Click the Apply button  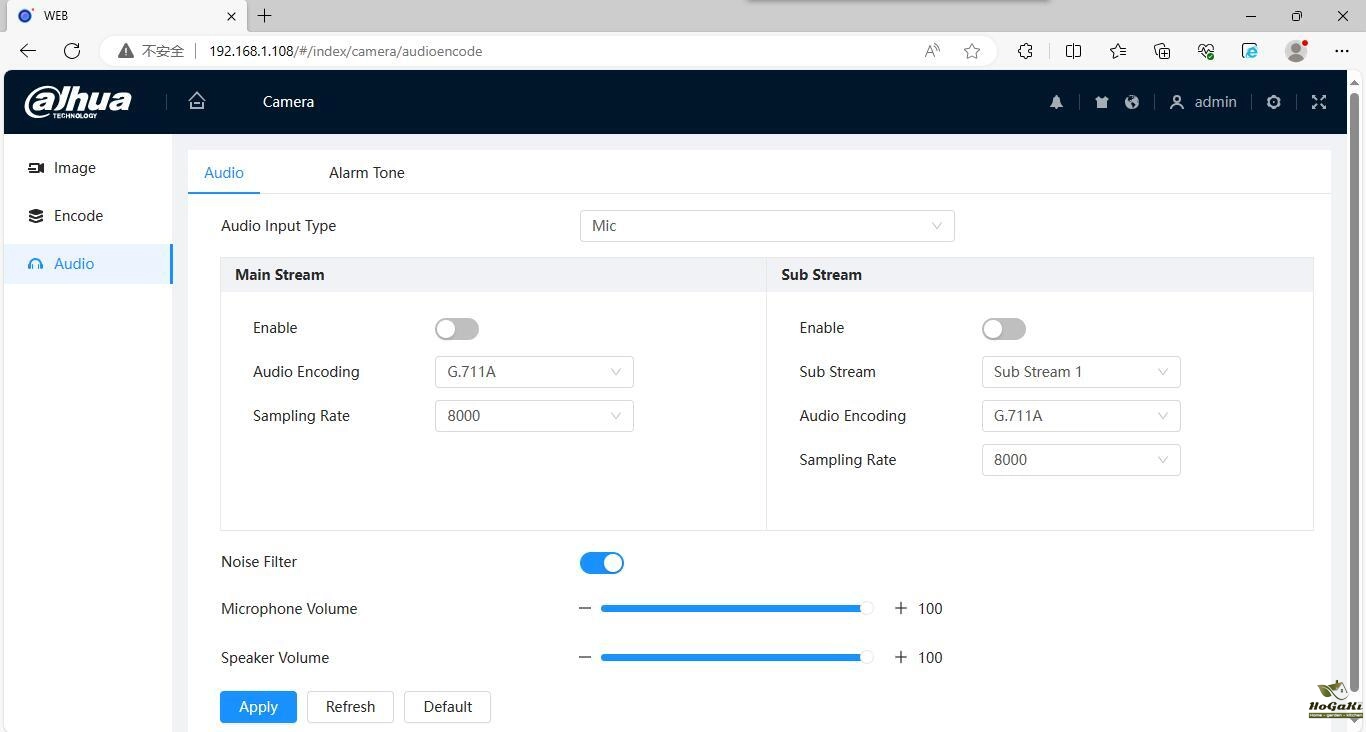point(258,707)
